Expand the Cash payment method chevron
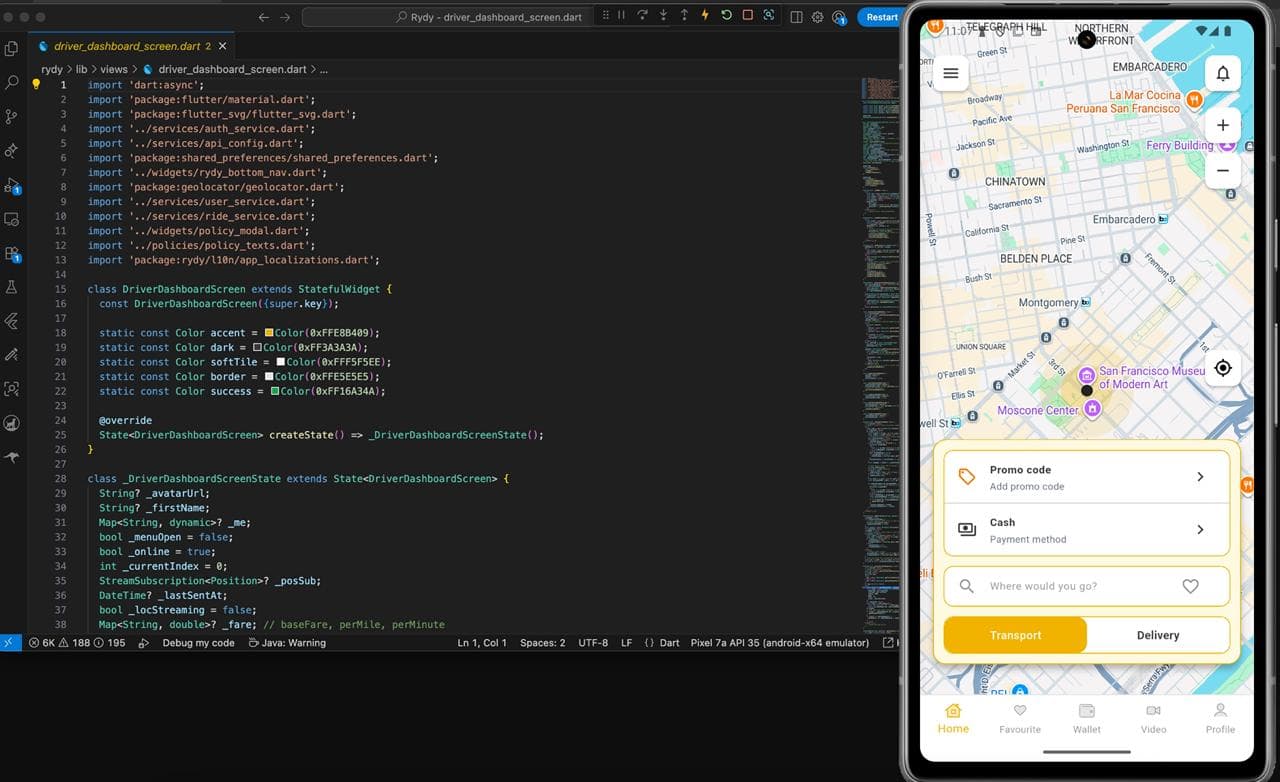Screen dimensions: 1280x782 pyautogui.click(x=1200, y=530)
